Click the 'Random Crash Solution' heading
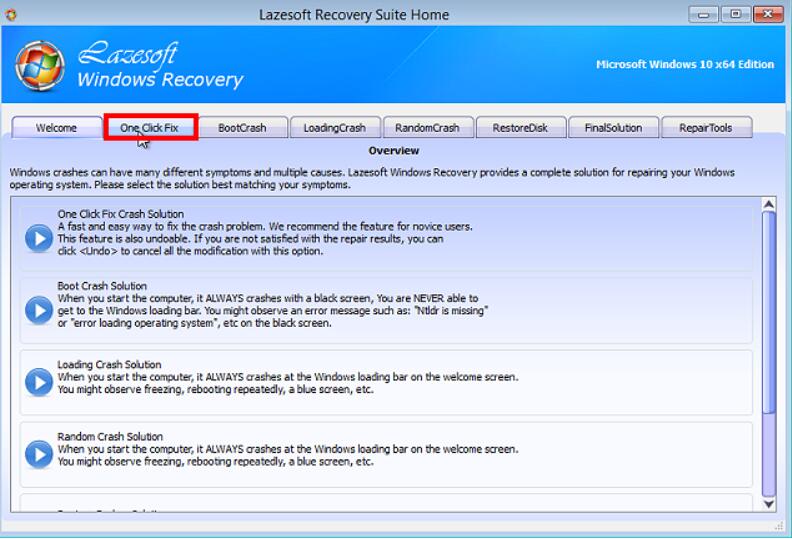792x539 pixels. coord(110,436)
